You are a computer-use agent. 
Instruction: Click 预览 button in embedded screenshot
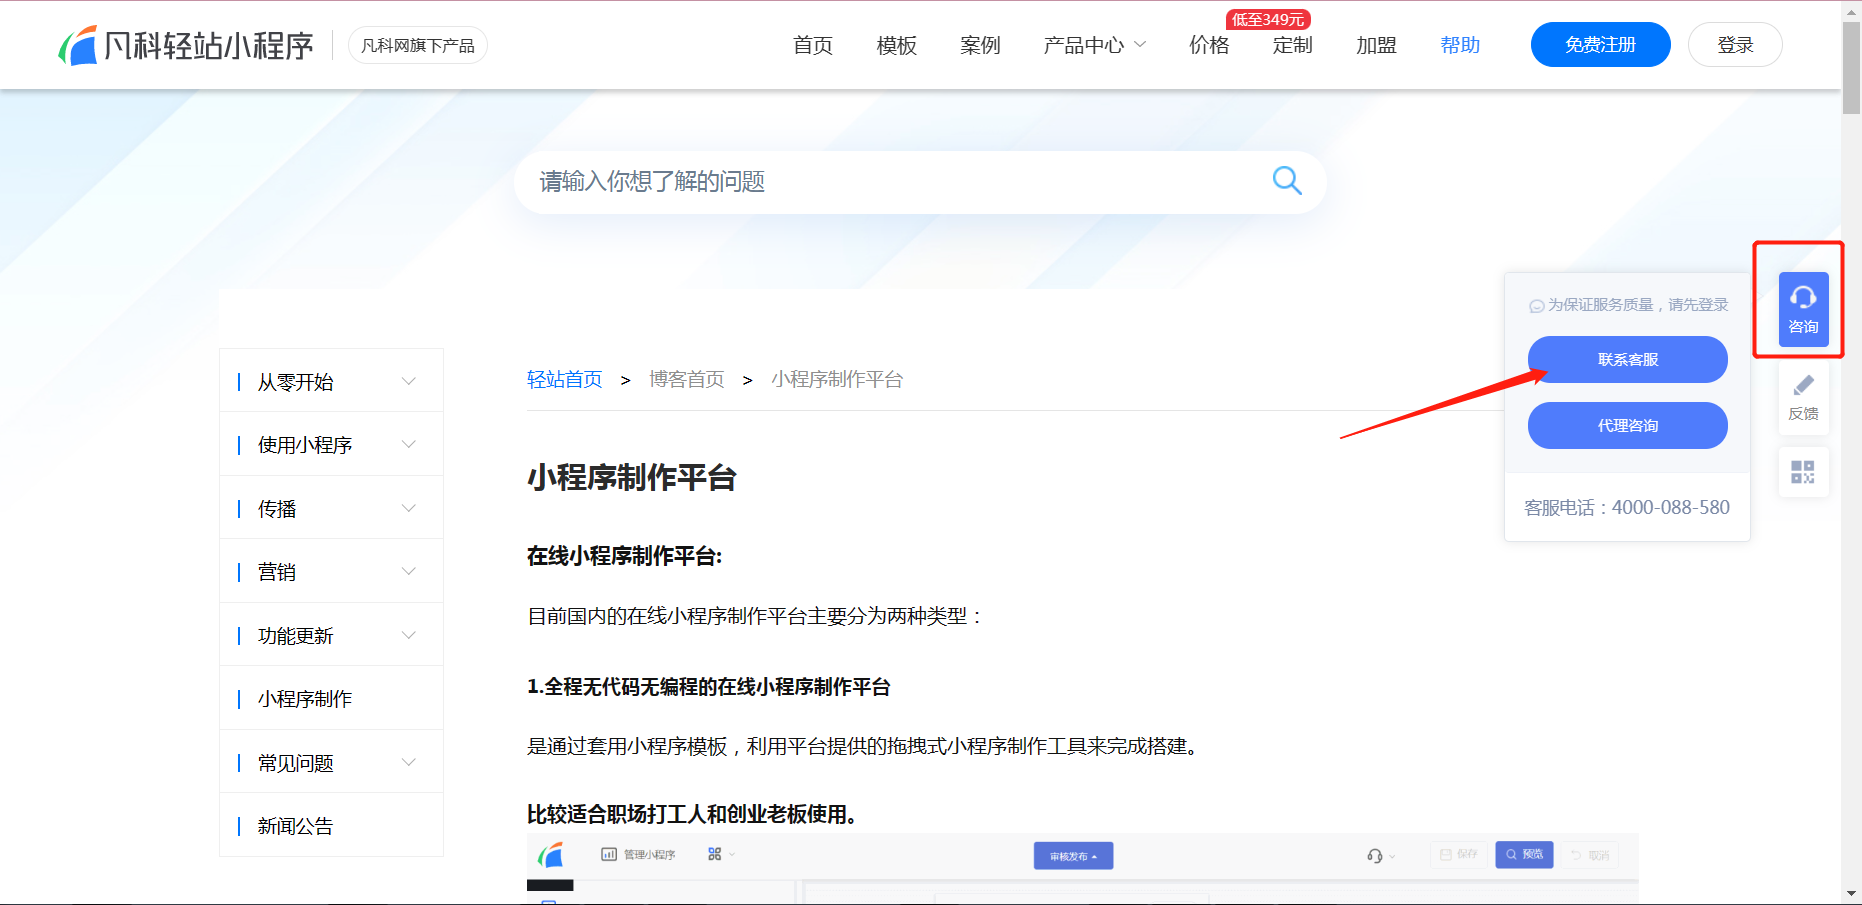1524,854
